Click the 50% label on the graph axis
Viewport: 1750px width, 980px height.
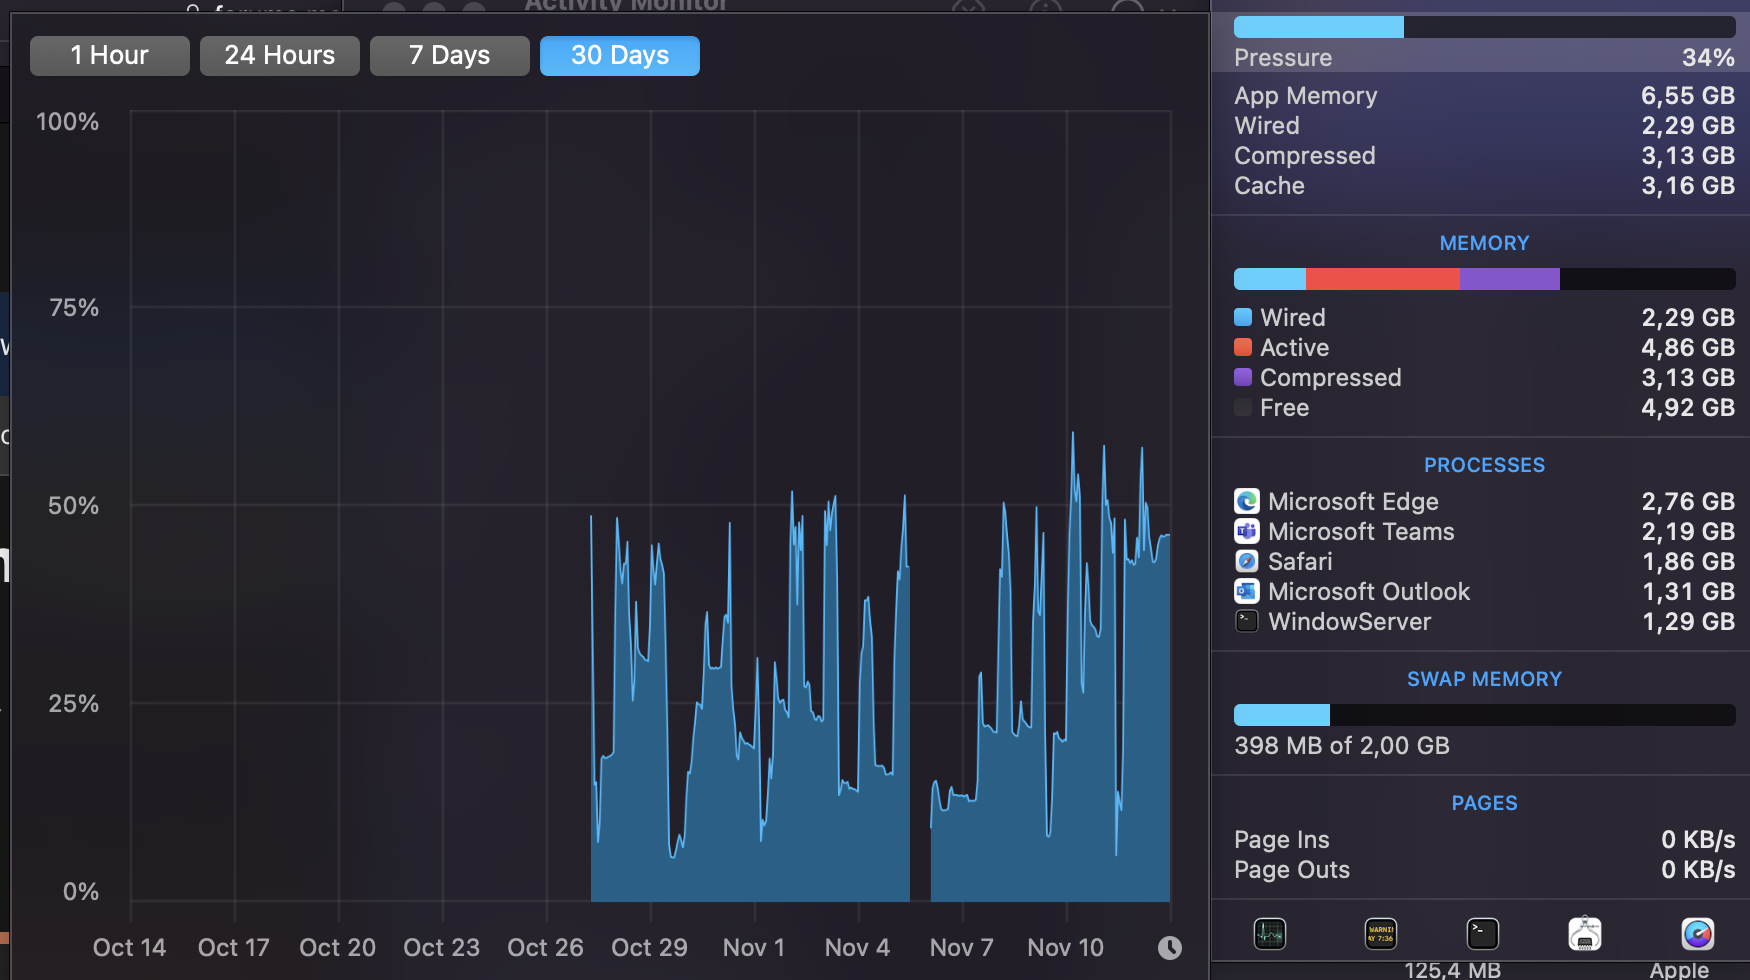(x=74, y=505)
